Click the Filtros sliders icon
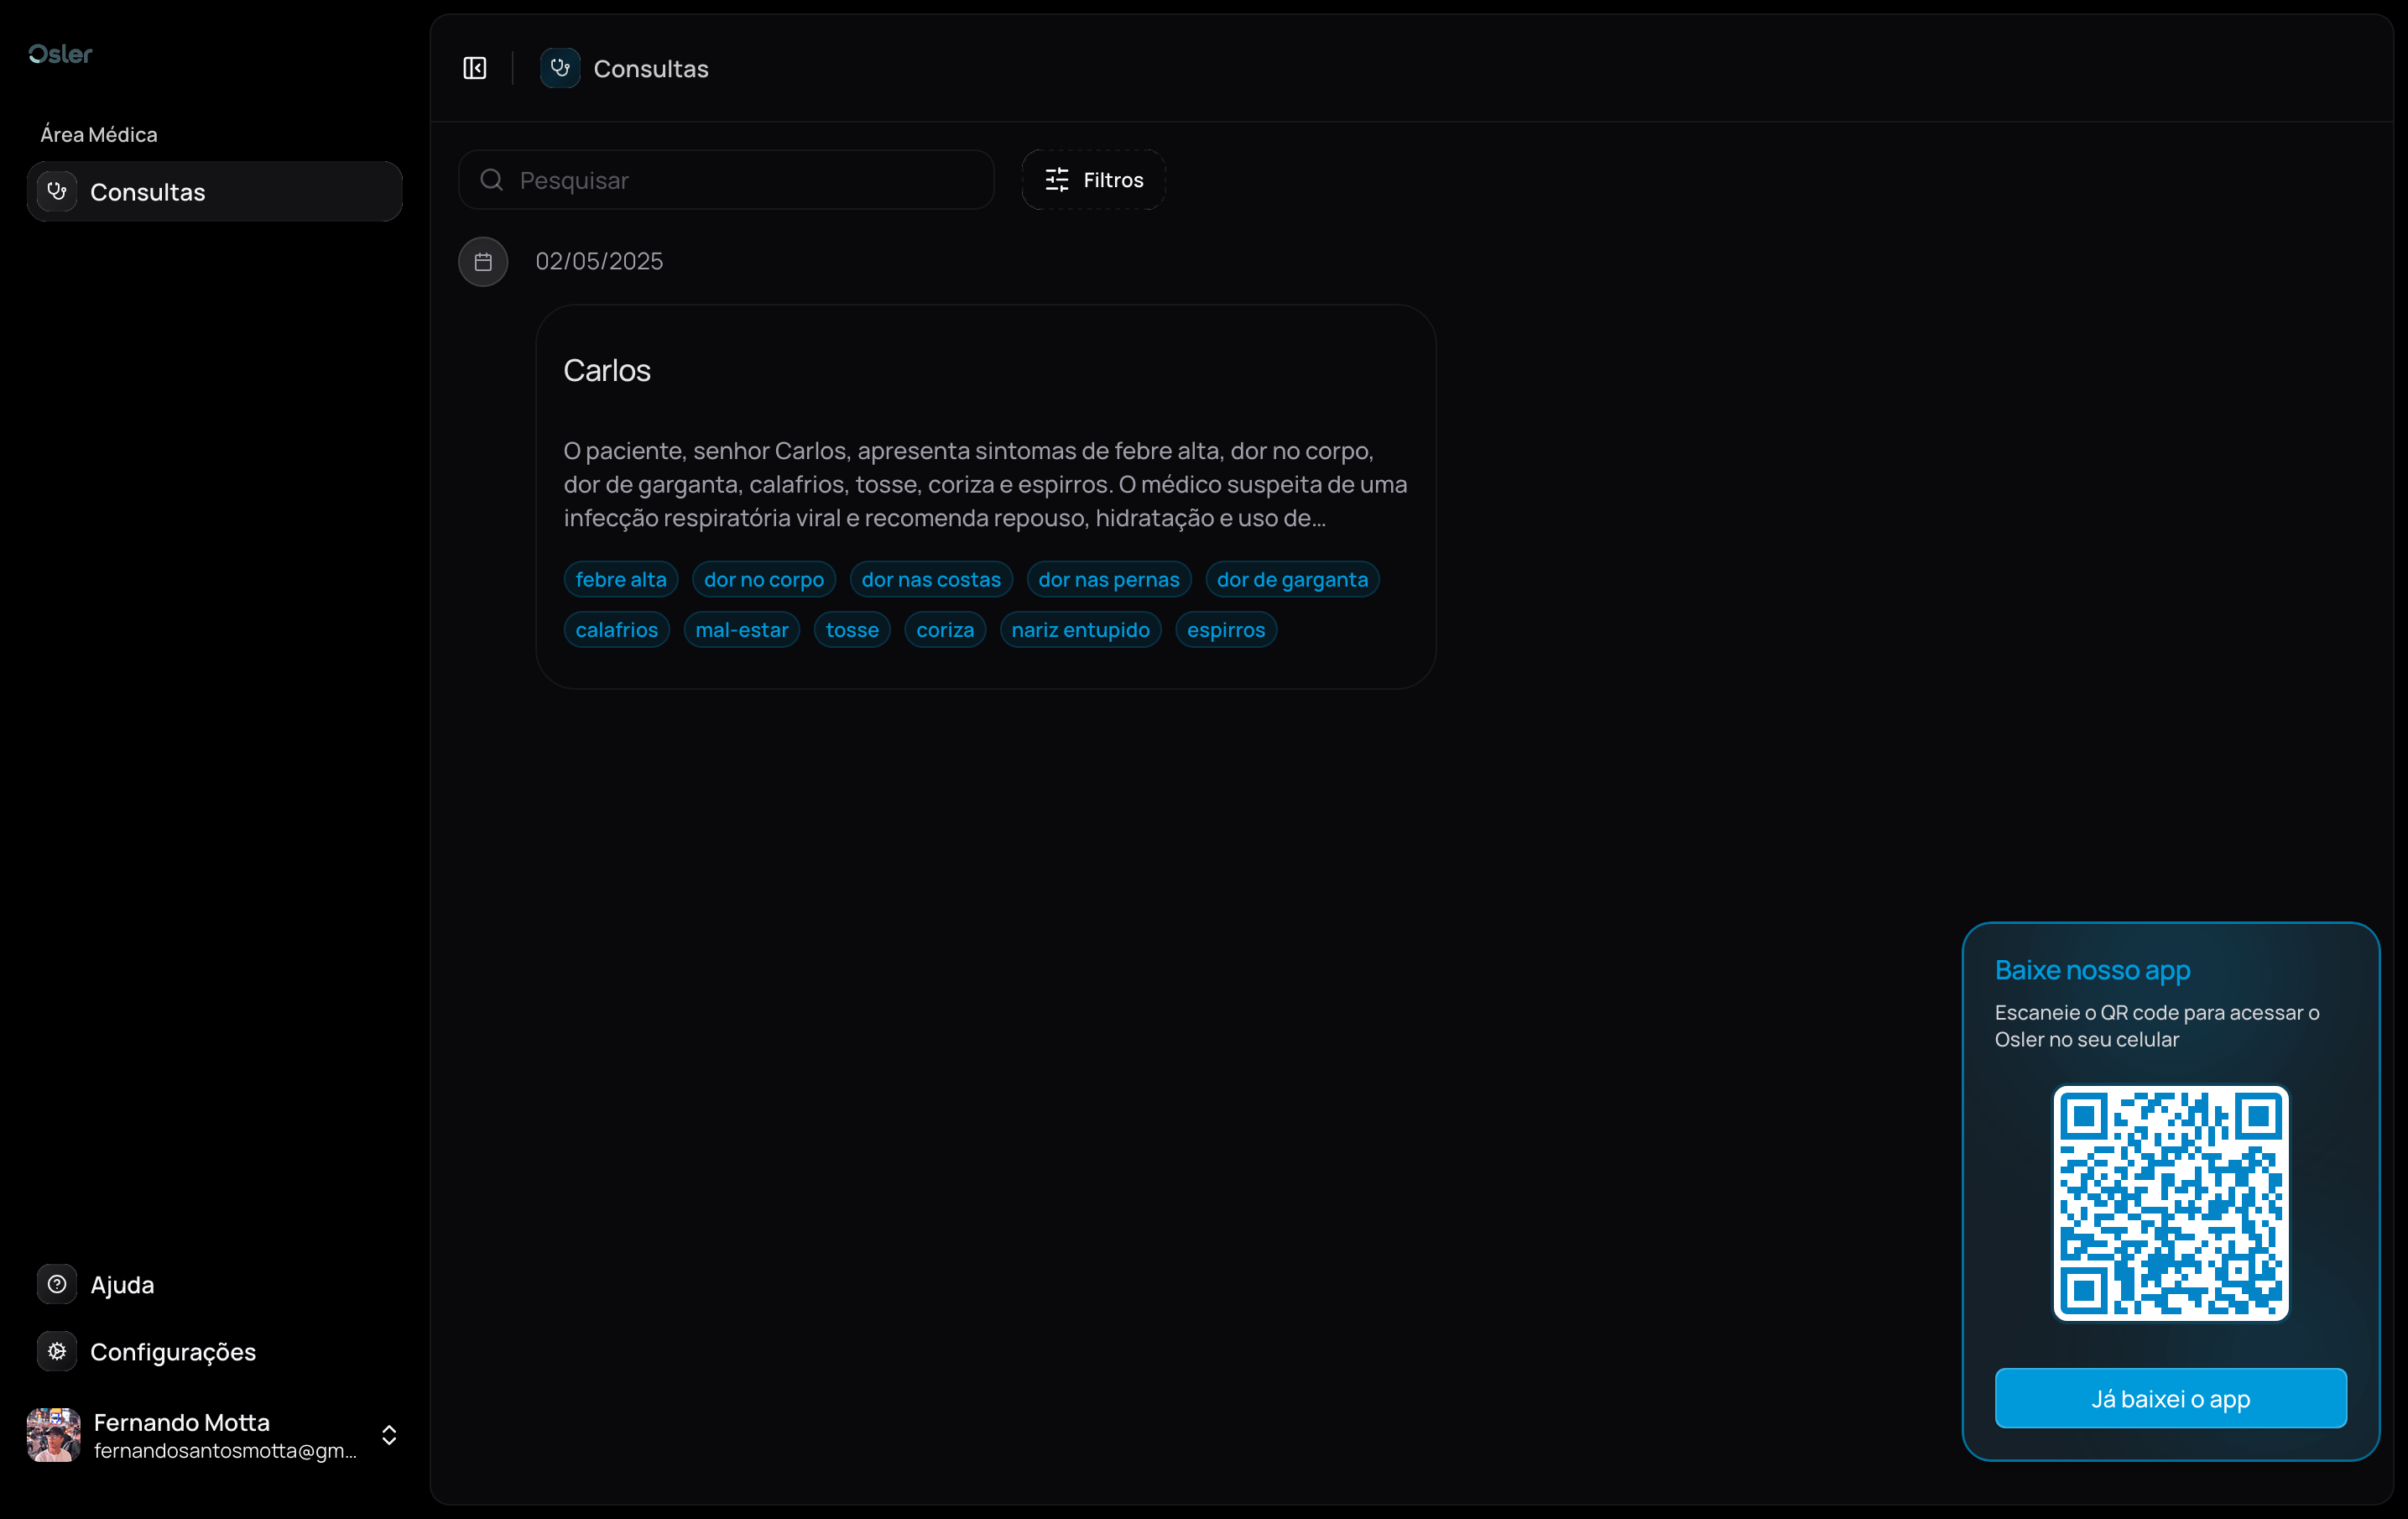Image resolution: width=2408 pixels, height=1519 pixels. click(1057, 180)
